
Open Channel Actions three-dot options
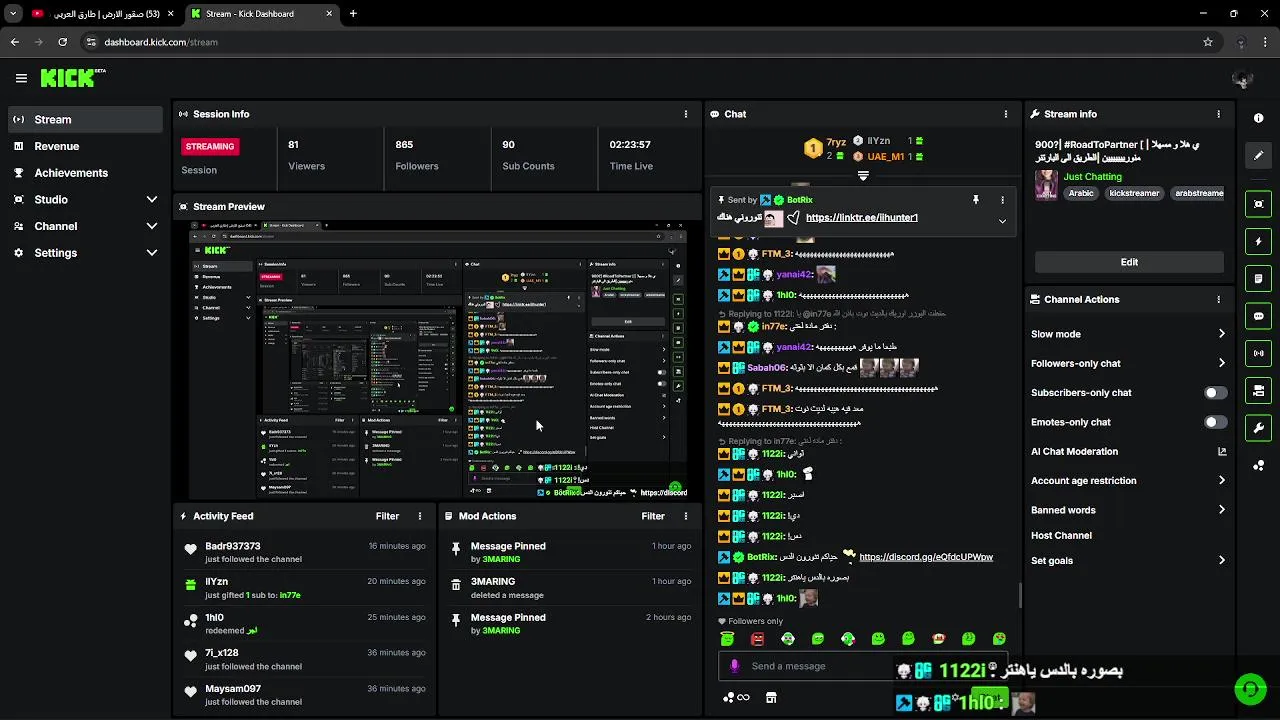click(1218, 299)
